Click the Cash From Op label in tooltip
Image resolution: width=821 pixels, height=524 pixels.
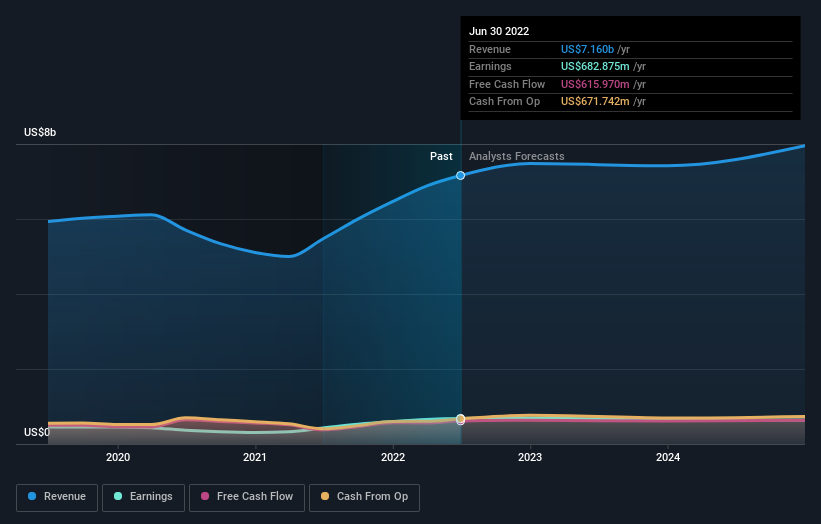(x=504, y=102)
